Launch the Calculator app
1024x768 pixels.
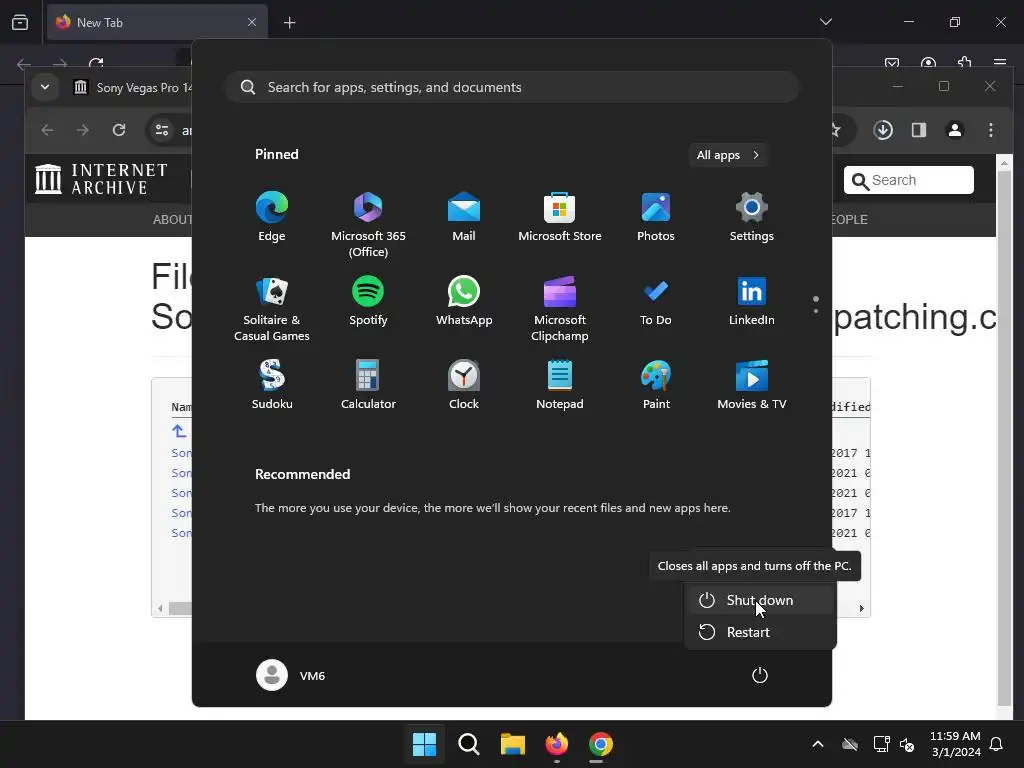[368, 385]
